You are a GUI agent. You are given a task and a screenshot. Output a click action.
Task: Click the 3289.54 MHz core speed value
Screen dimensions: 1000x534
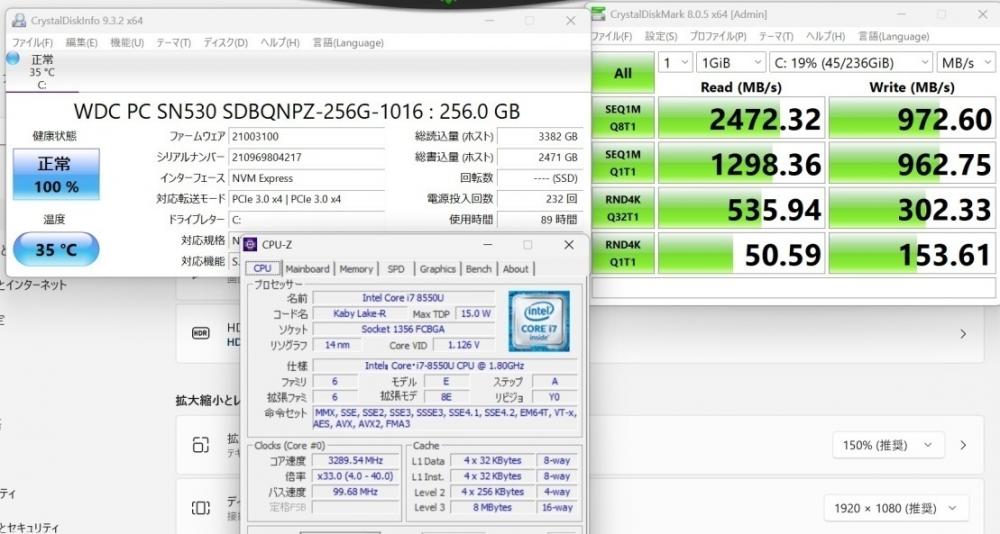[355, 460]
